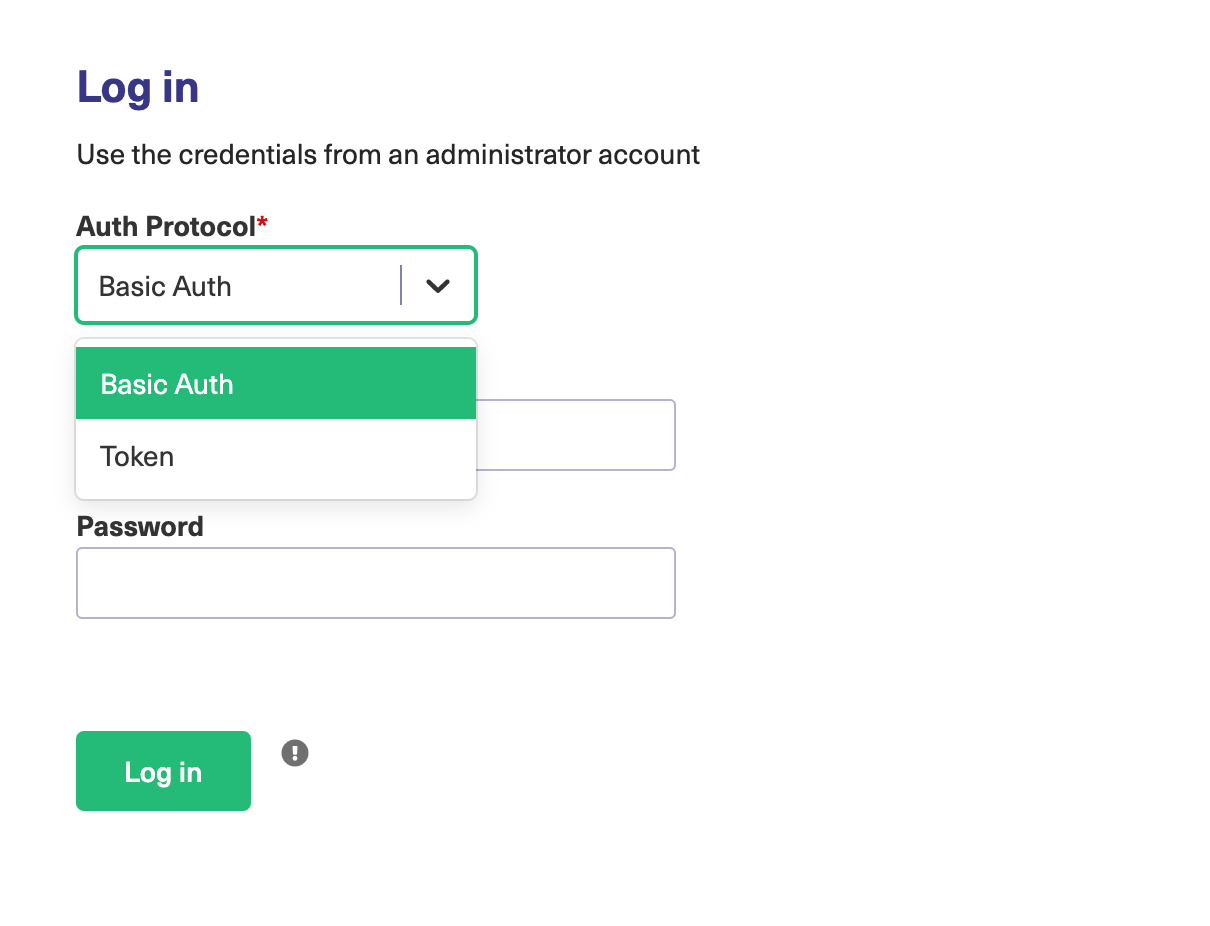Click the Password field label
Viewport: 1210px width, 926px height.
pos(140,527)
